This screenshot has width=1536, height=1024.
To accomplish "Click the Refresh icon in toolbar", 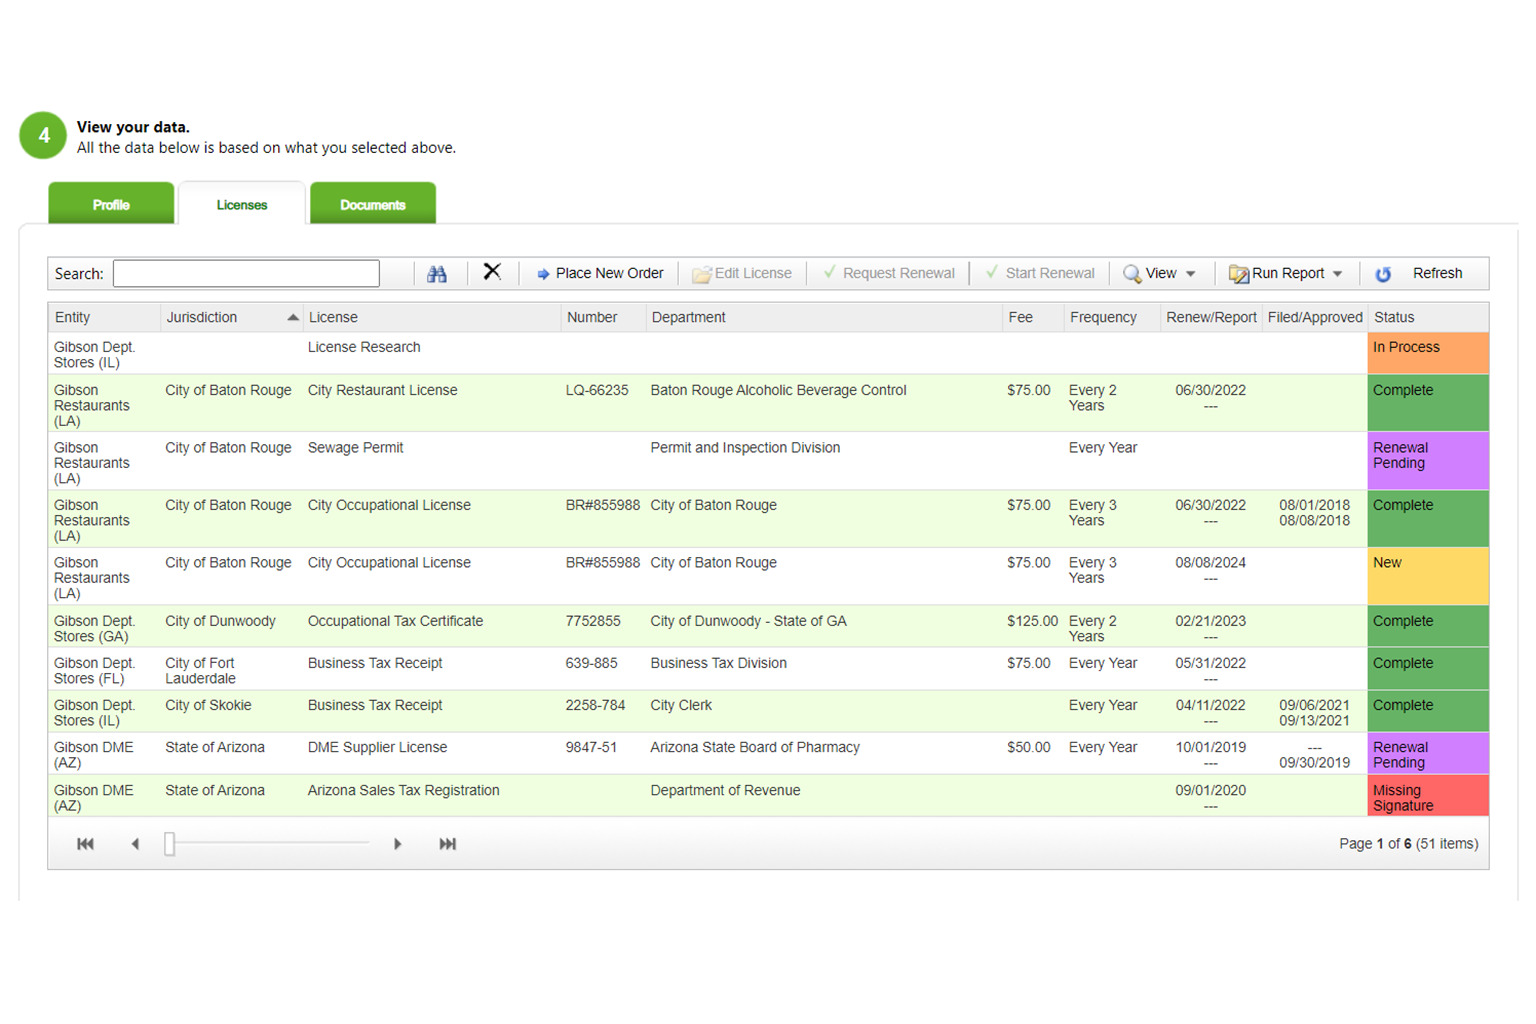I will [x=1383, y=274].
